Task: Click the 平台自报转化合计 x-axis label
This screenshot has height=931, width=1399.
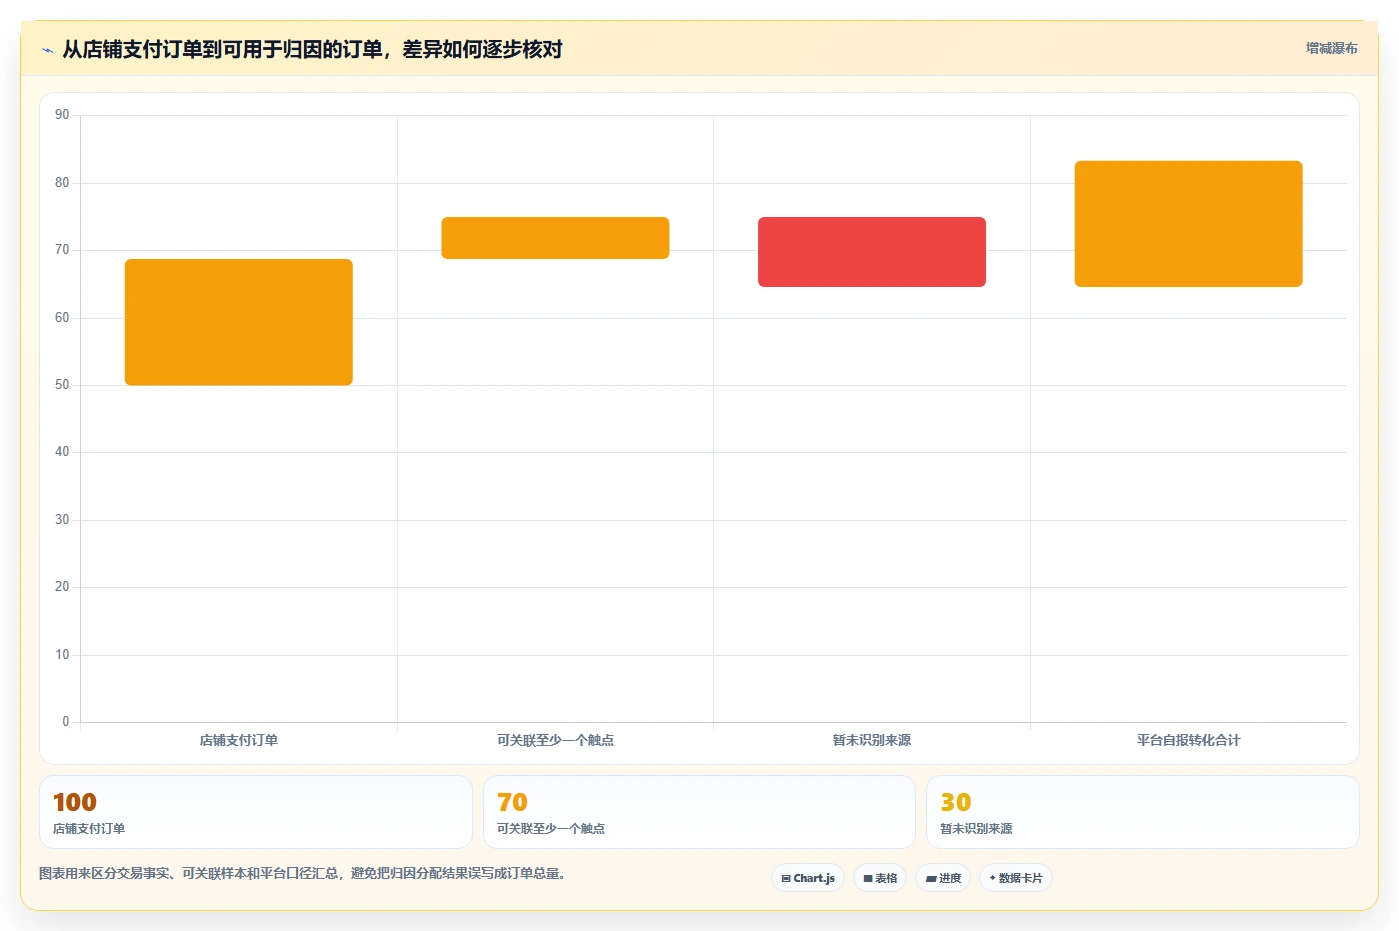Action: tap(1188, 740)
